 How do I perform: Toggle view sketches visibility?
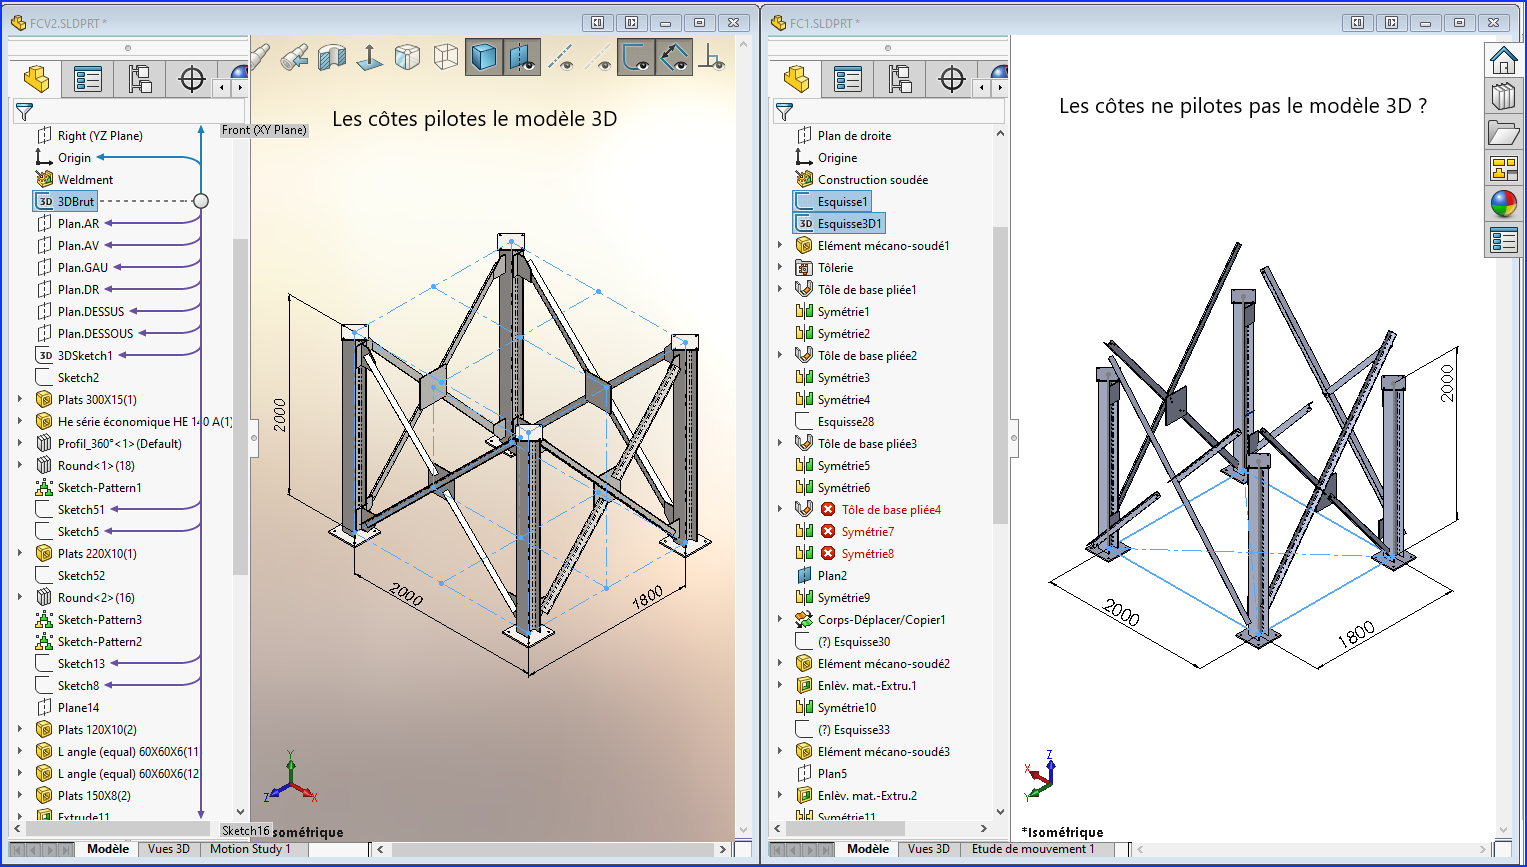tap(636, 57)
